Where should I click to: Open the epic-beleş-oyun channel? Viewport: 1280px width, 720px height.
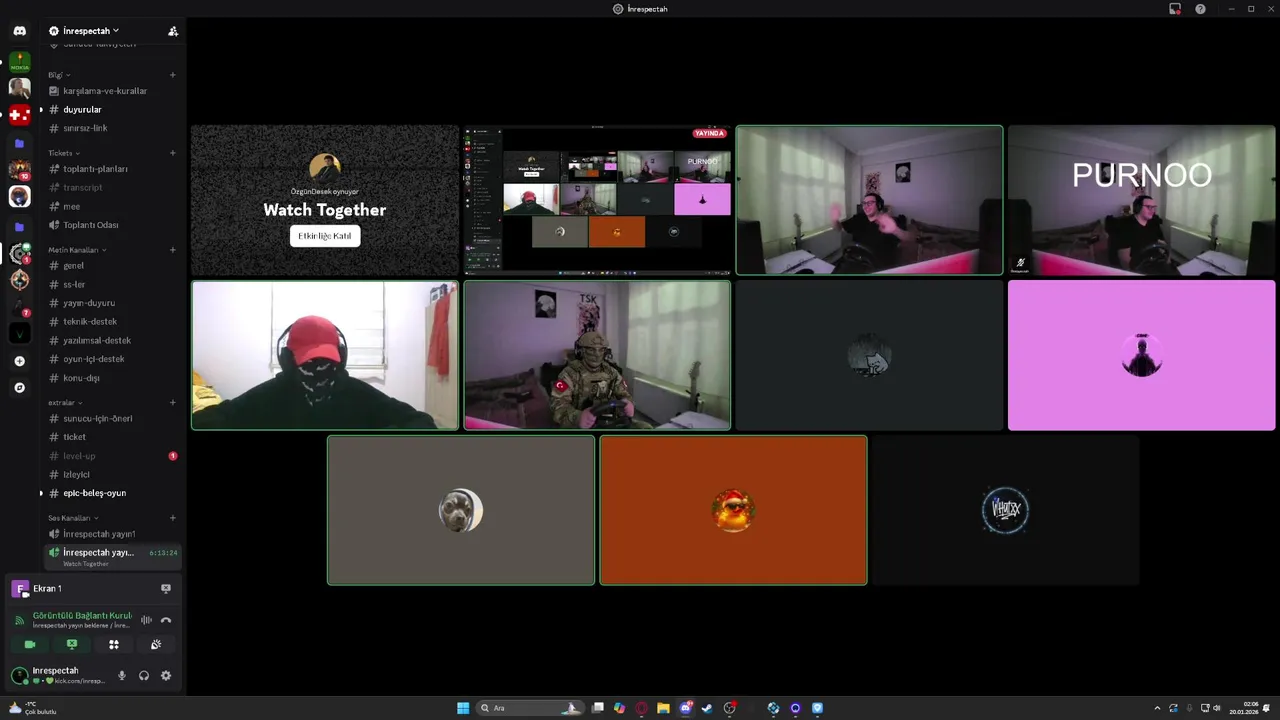(112, 493)
